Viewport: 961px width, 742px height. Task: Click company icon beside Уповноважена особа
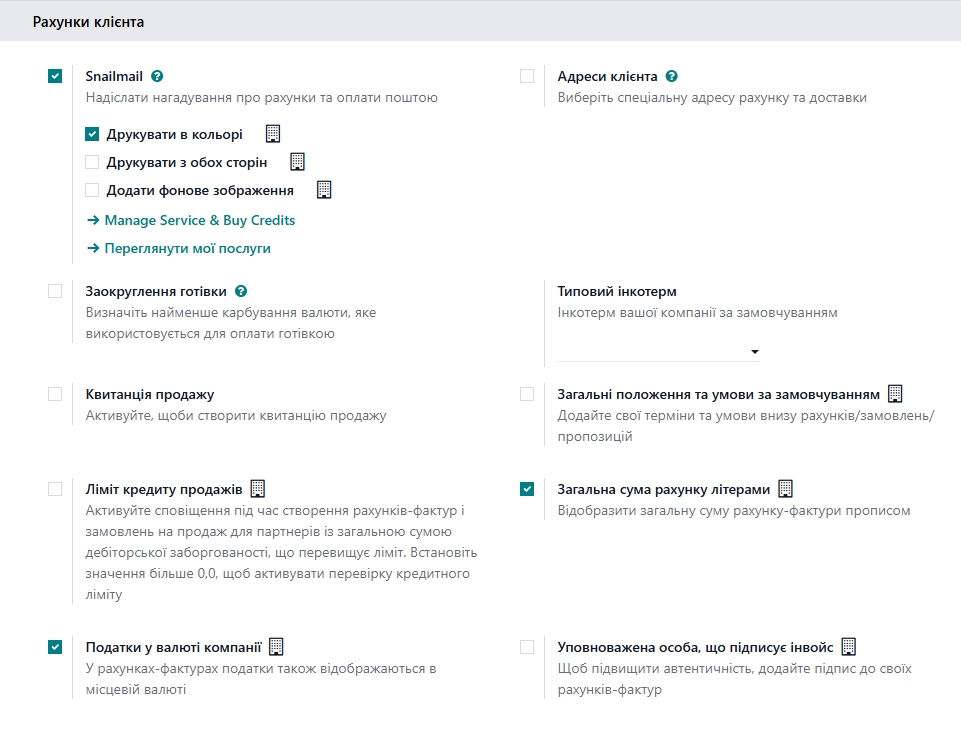coord(848,647)
